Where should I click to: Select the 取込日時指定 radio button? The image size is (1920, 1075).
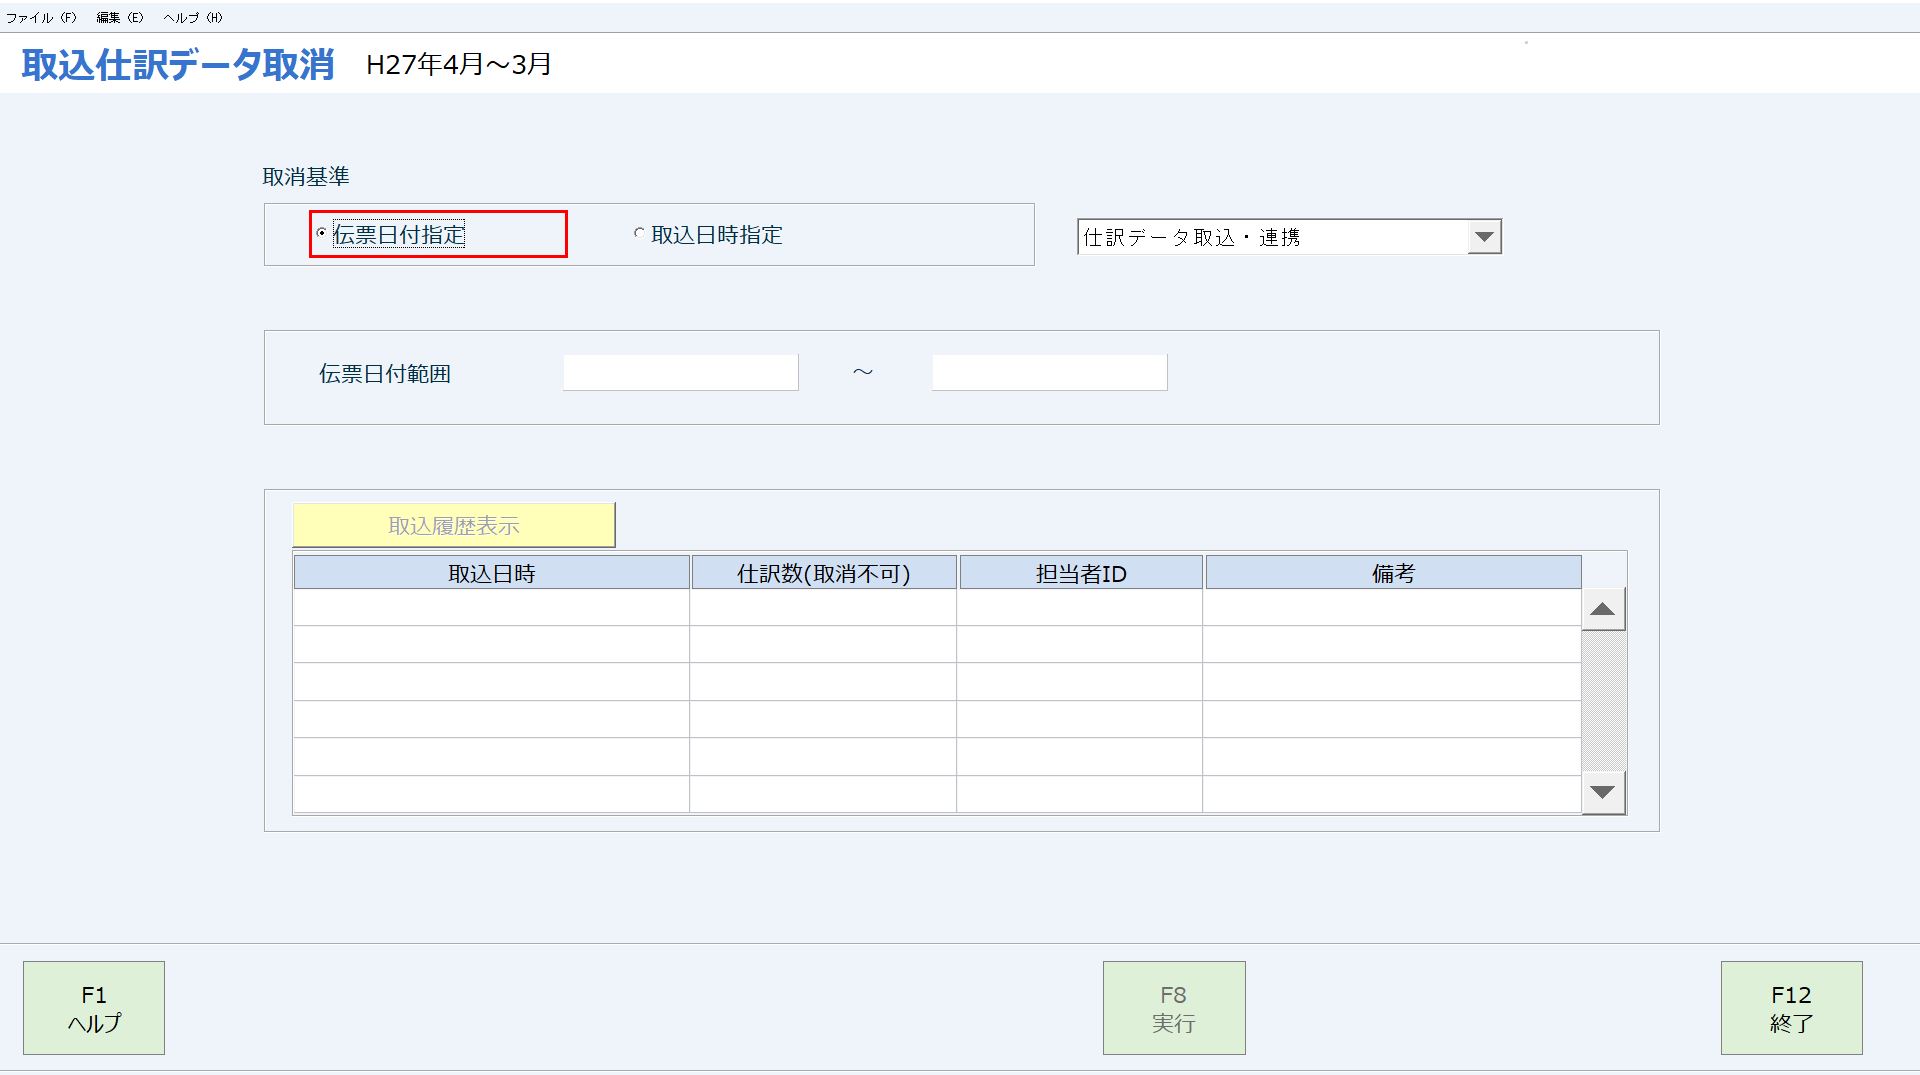637,234
